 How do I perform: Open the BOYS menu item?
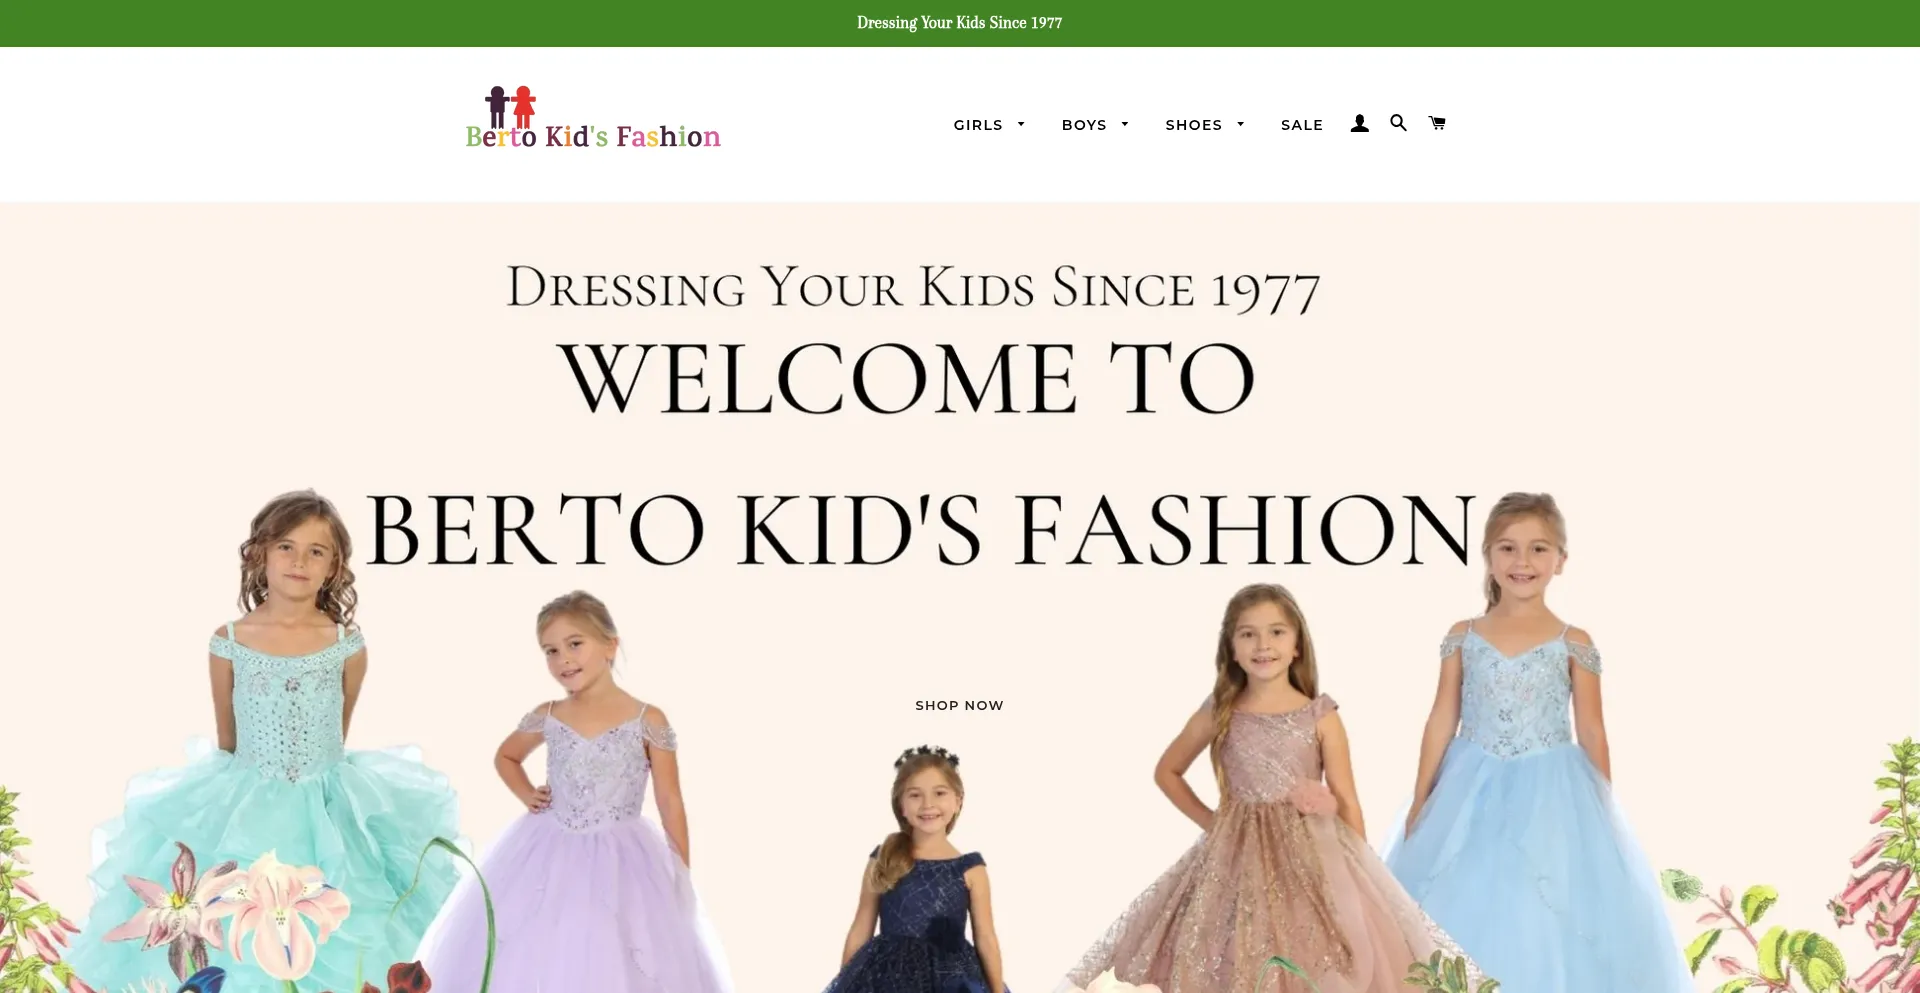point(1084,125)
